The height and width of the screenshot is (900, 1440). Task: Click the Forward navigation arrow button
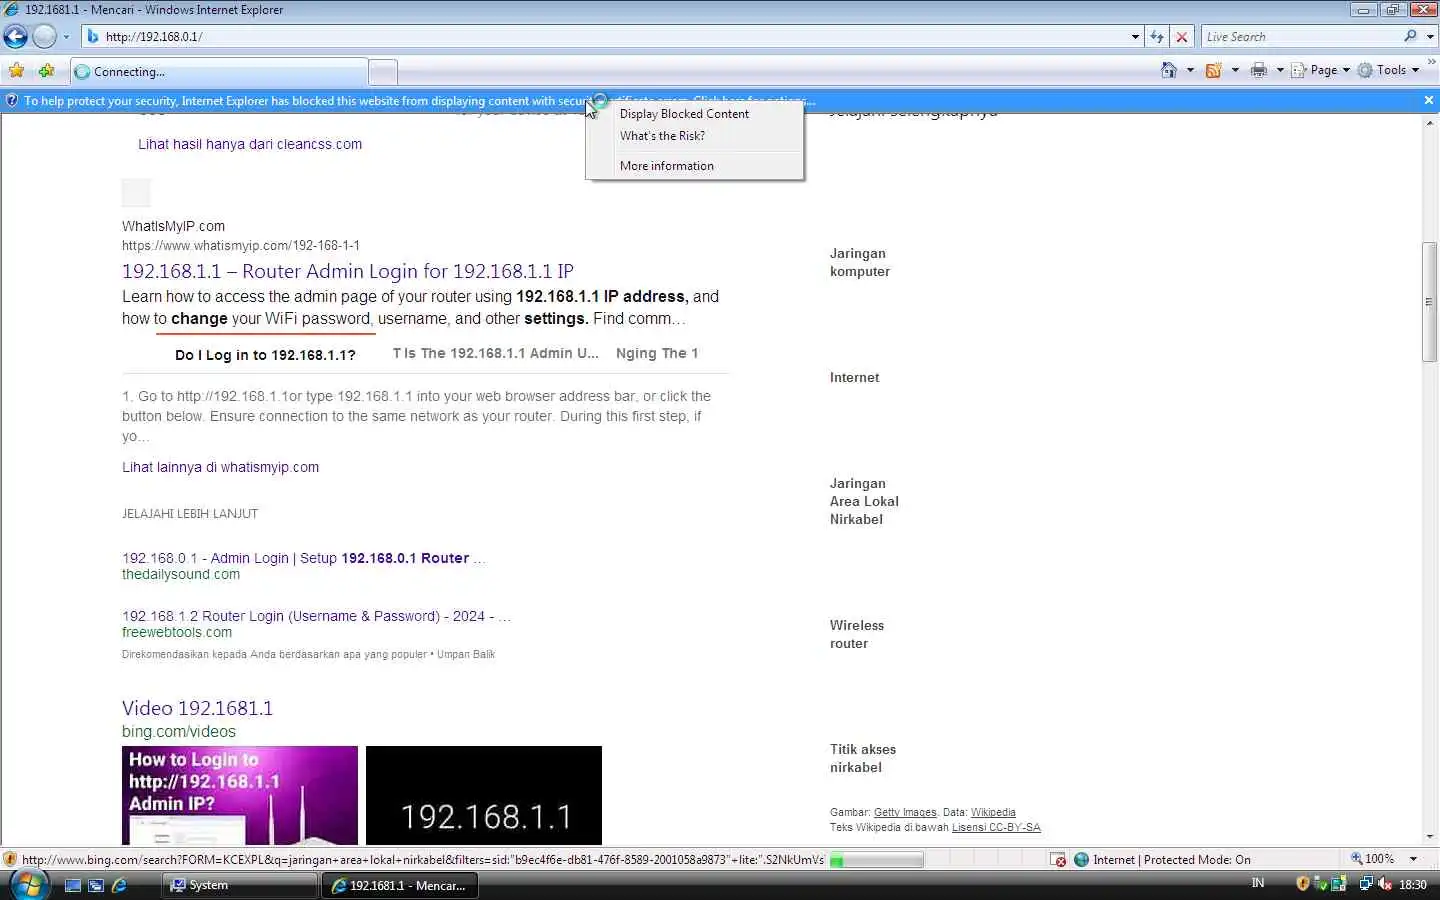click(44, 37)
